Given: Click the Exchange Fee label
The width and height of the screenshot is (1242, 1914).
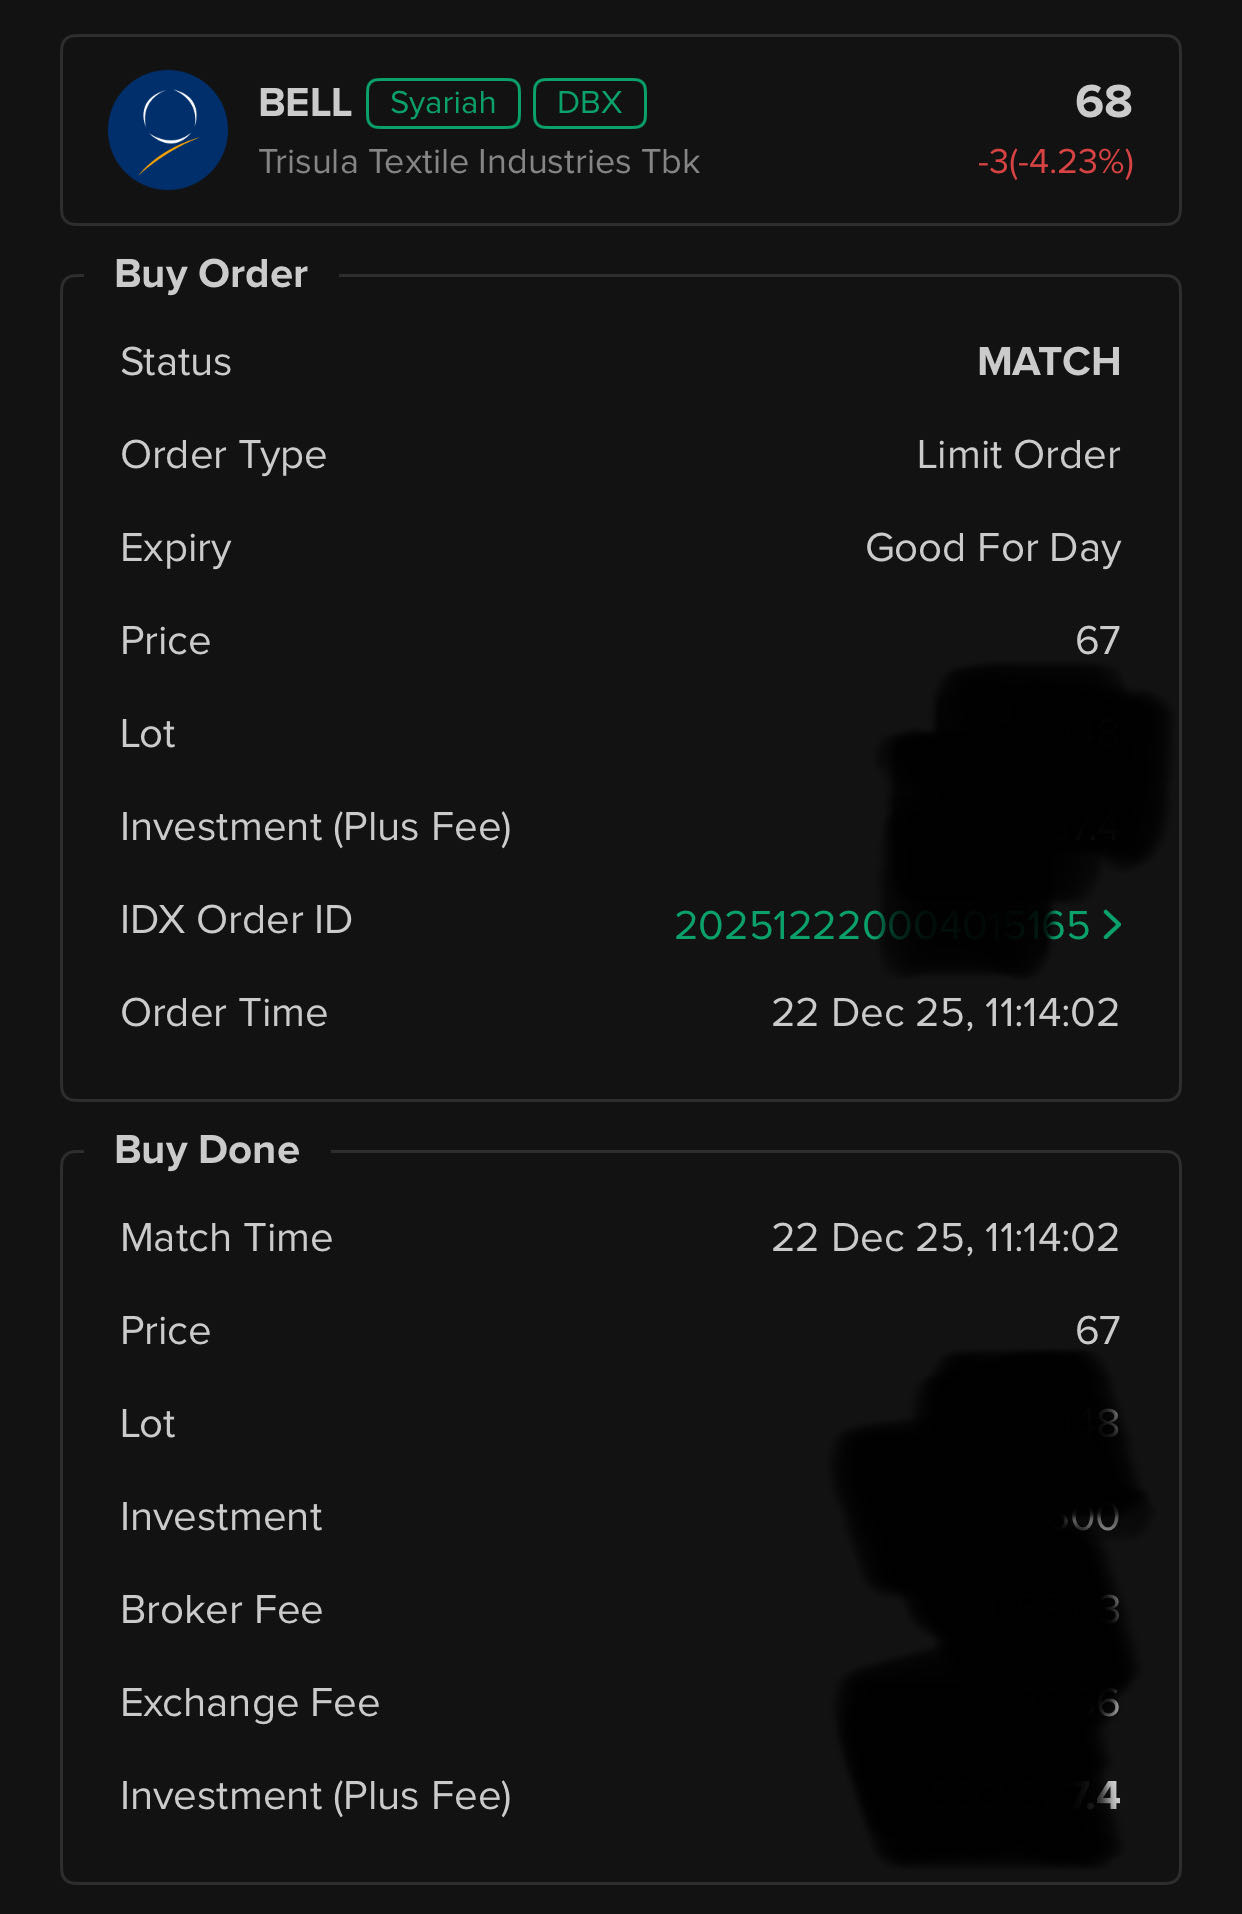Looking at the screenshot, I should click(250, 1703).
